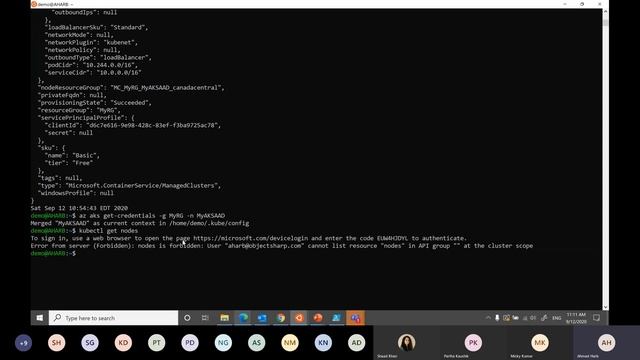Click the terminal scrollbar down arrow

pos(605,307)
